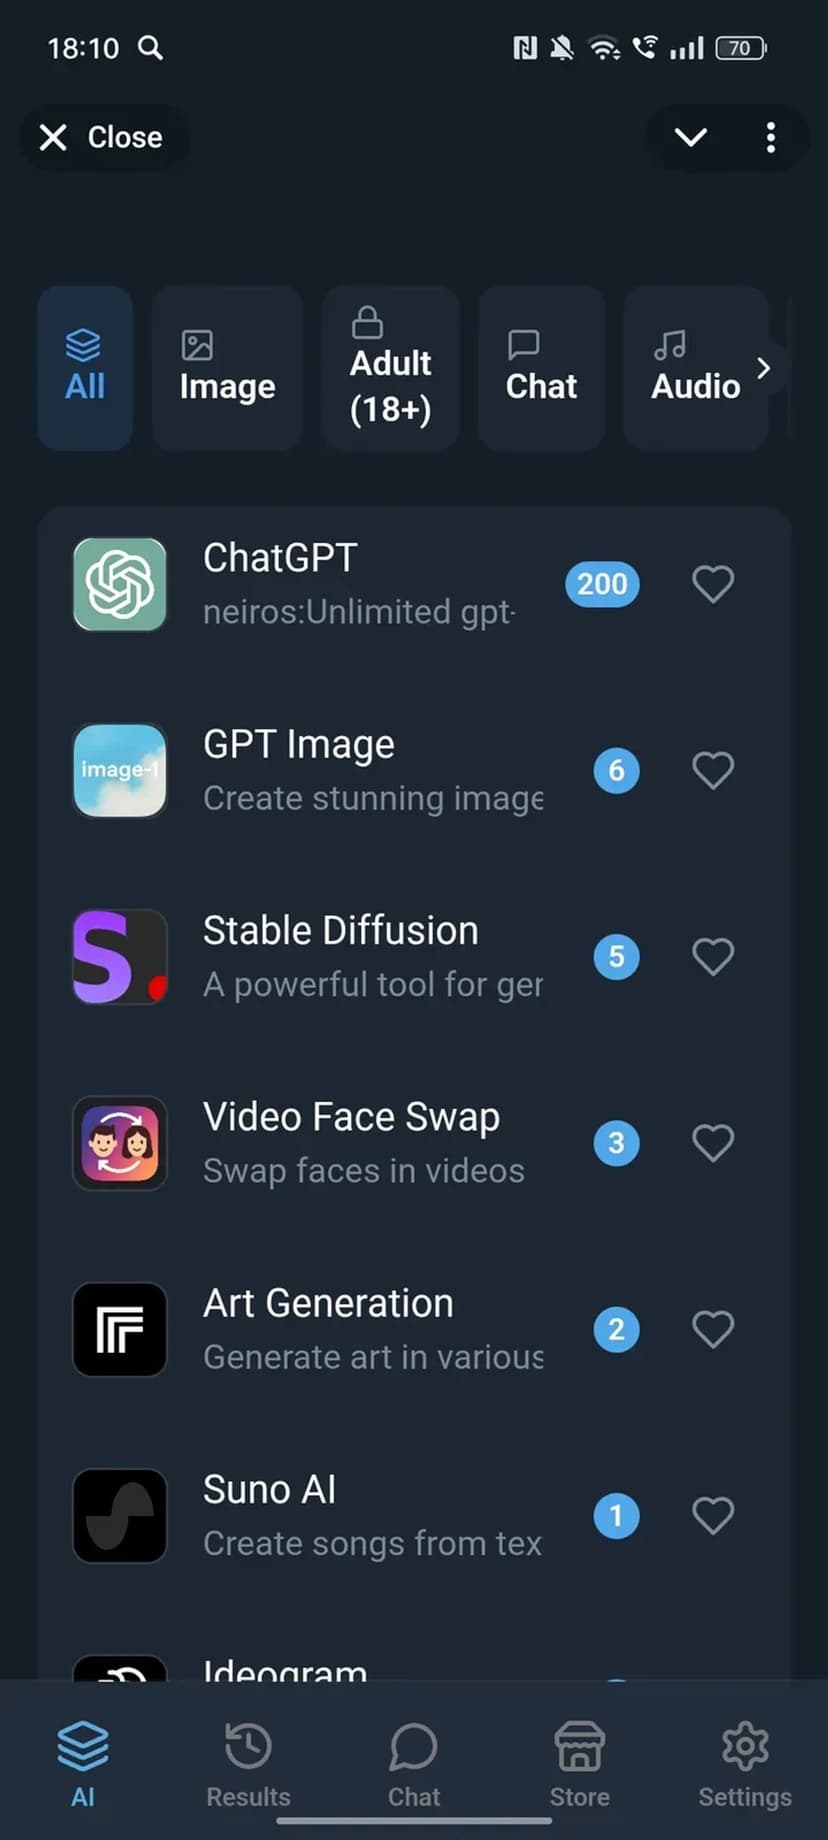Tap the GPT Image thumbnail icon

coord(120,770)
